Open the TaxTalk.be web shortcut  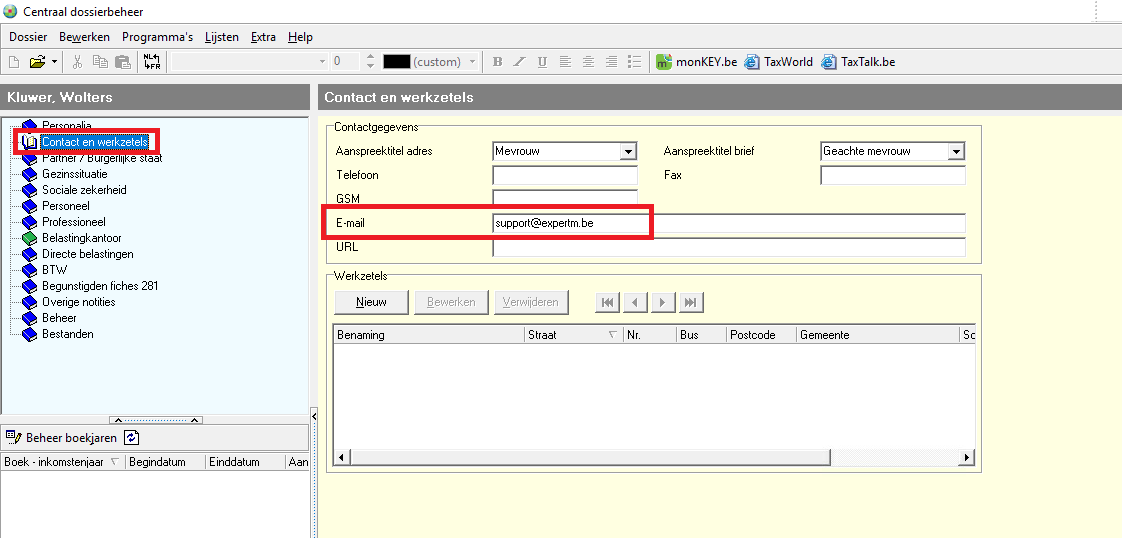[858, 62]
